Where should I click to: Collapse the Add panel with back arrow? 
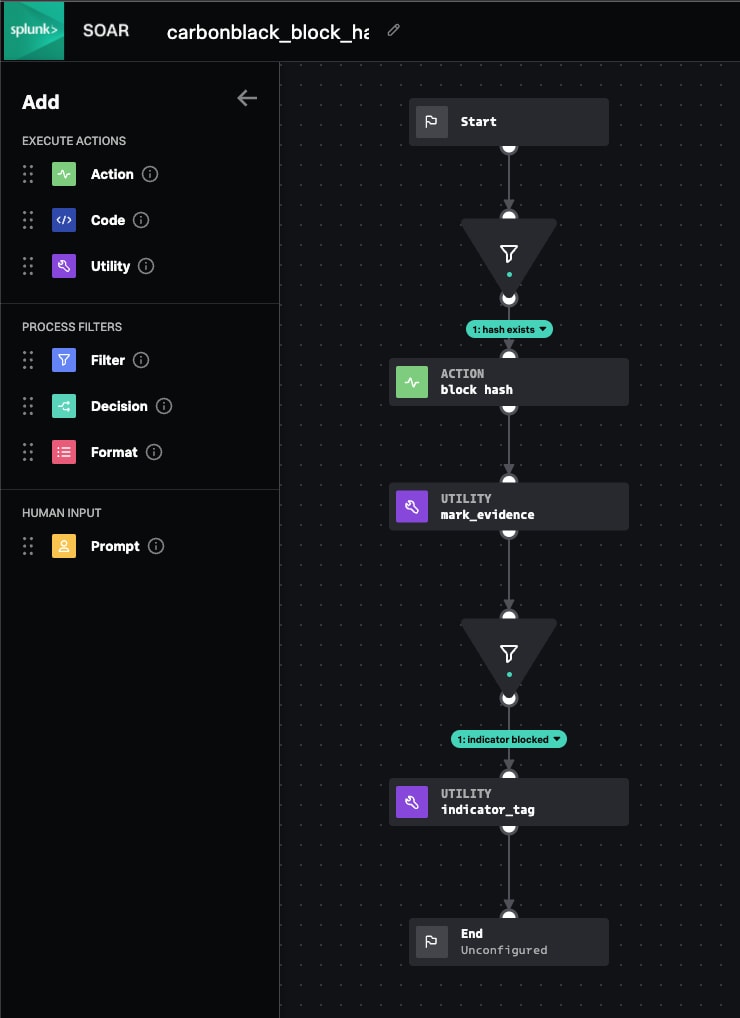247,98
